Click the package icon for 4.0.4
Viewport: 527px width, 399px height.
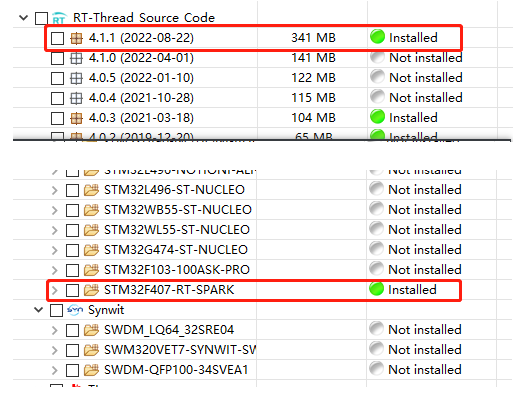(76, 98)
